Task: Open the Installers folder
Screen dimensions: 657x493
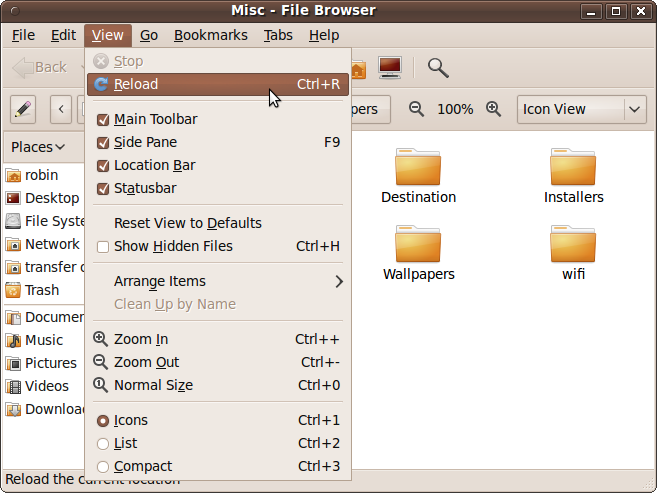Action: coord(573,176)
